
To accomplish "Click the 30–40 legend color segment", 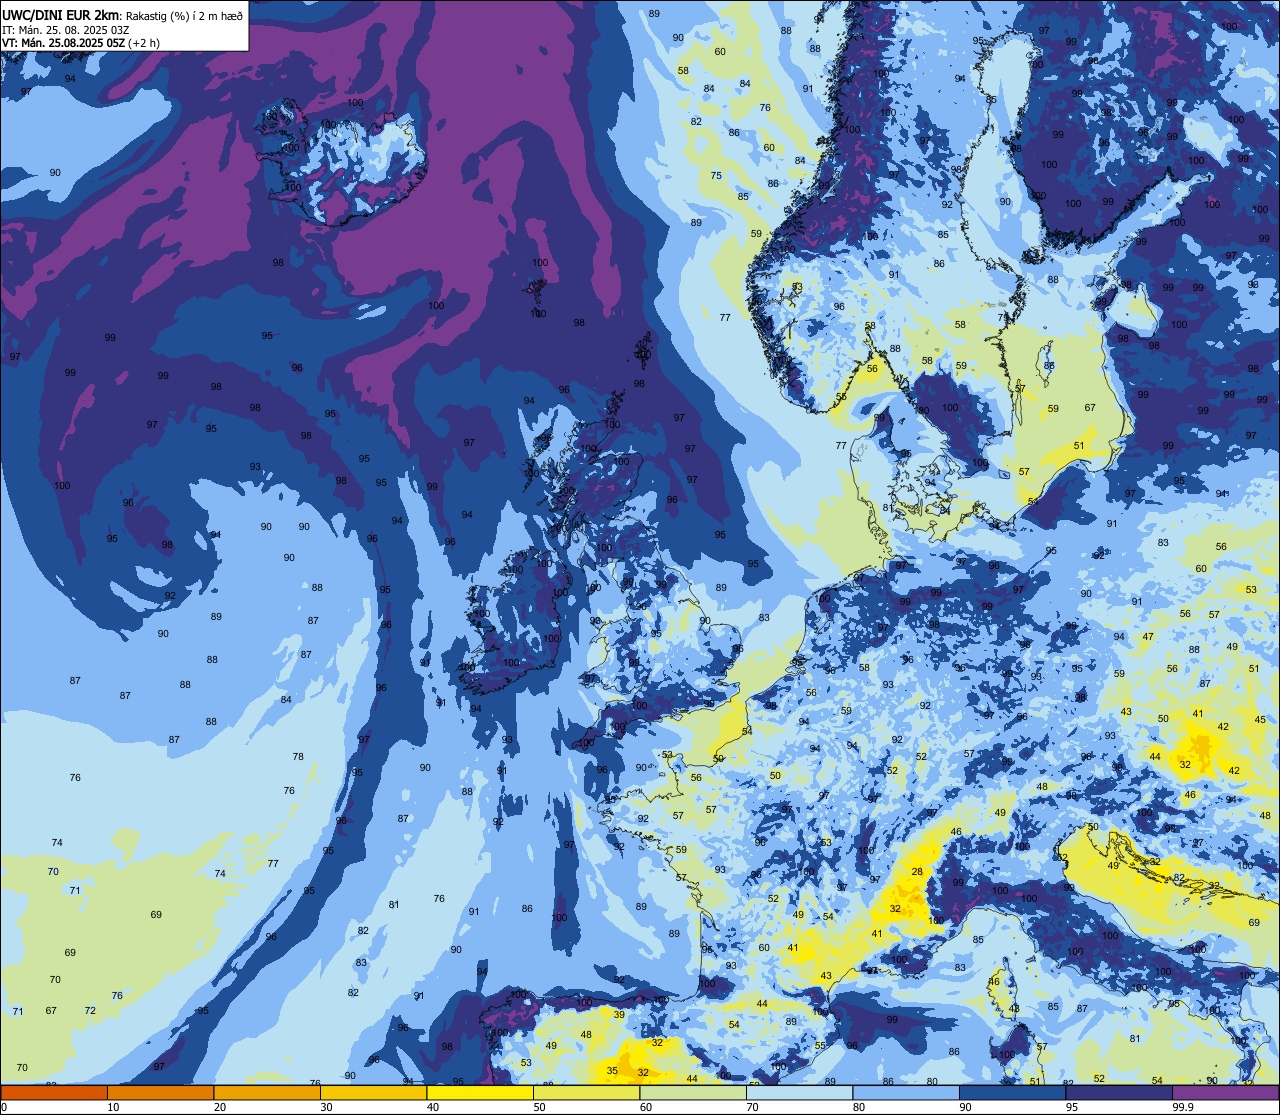I will pos(373,1092).
